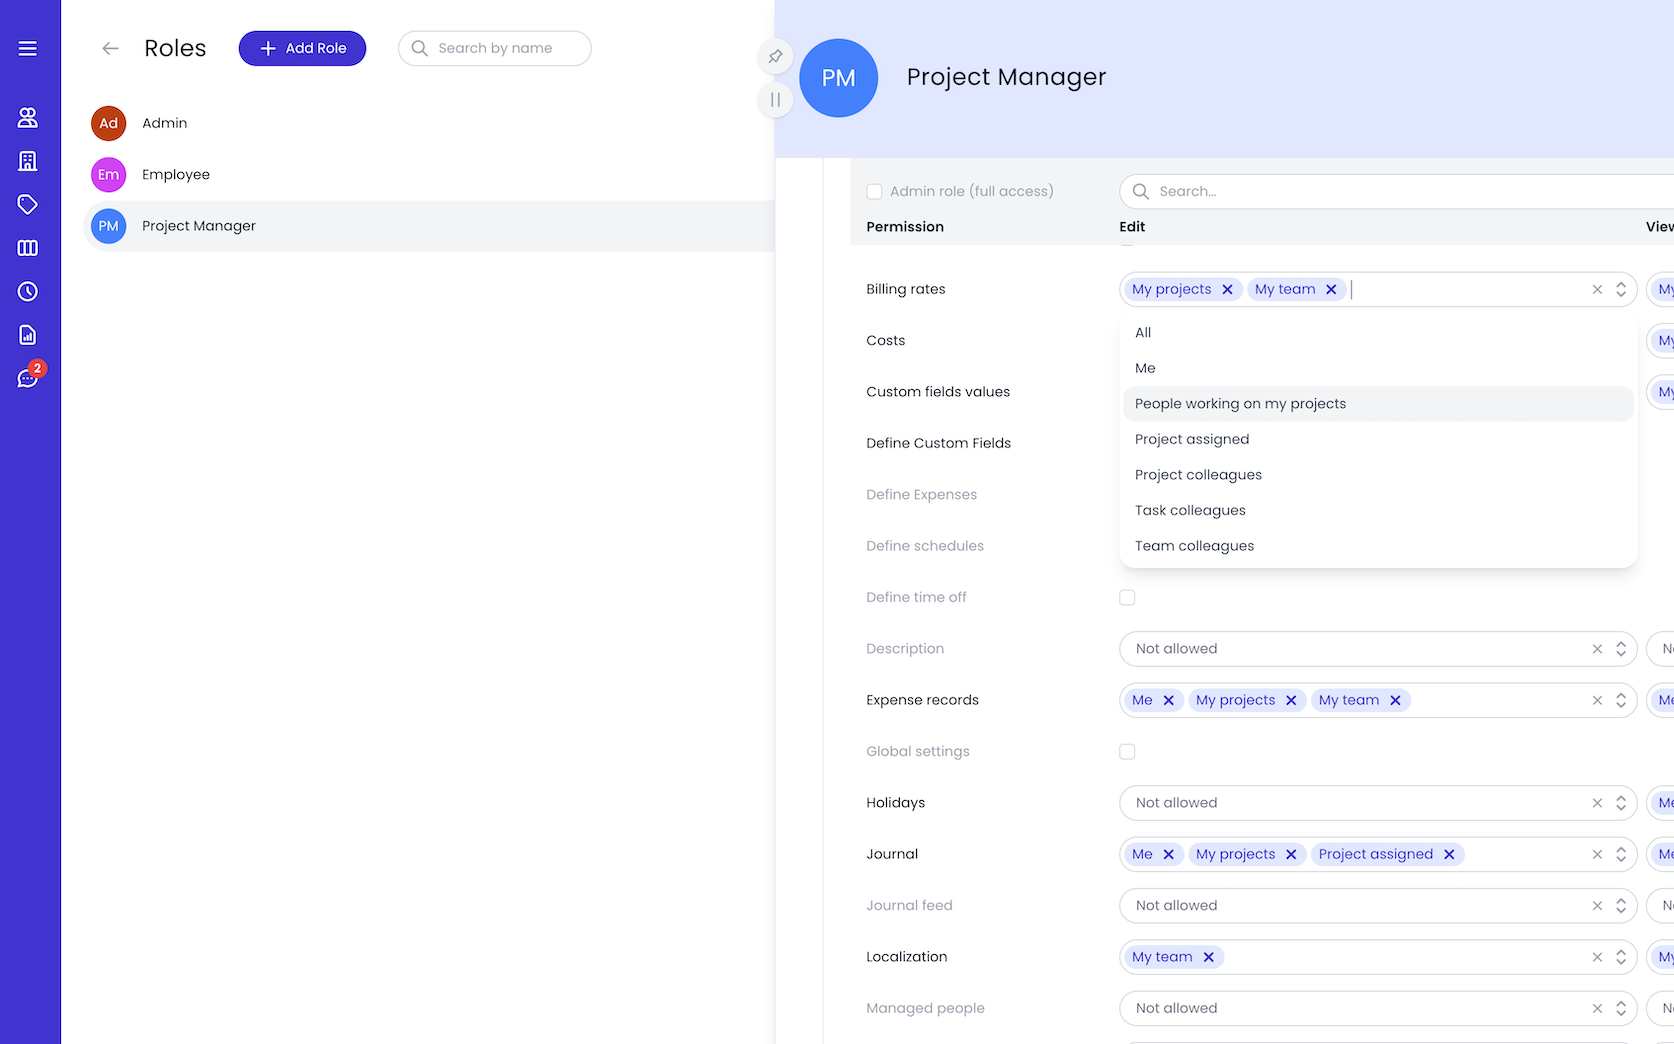
Task: Expand the Expense records edit dropdown
Action: tap(1621, 700)
